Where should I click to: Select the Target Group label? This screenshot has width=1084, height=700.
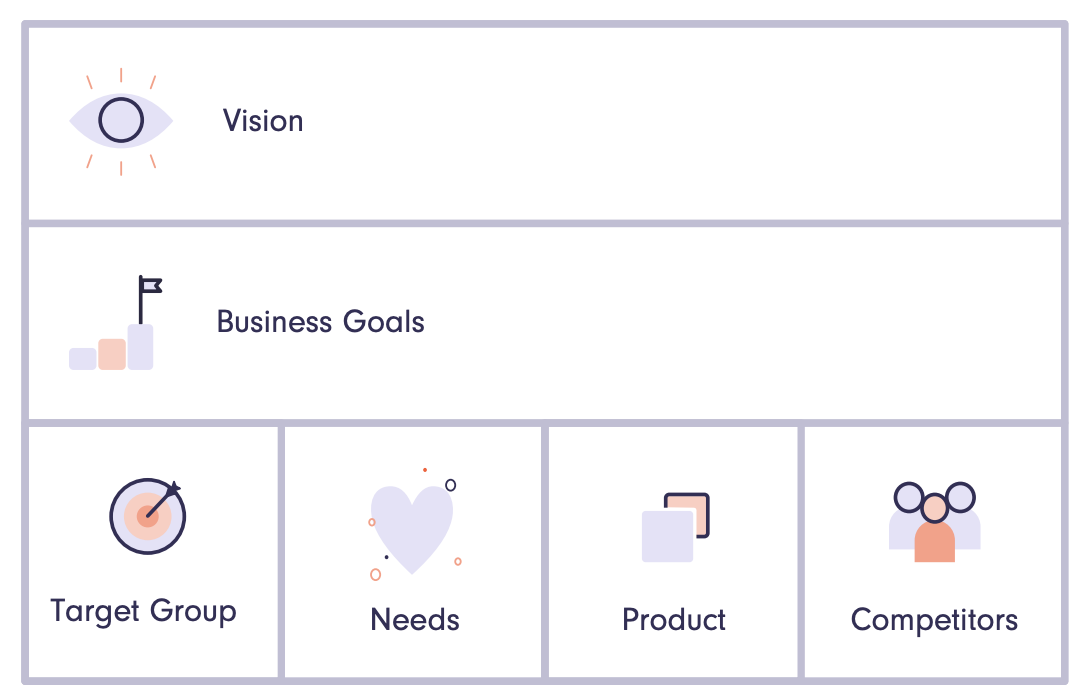(144, 612)
